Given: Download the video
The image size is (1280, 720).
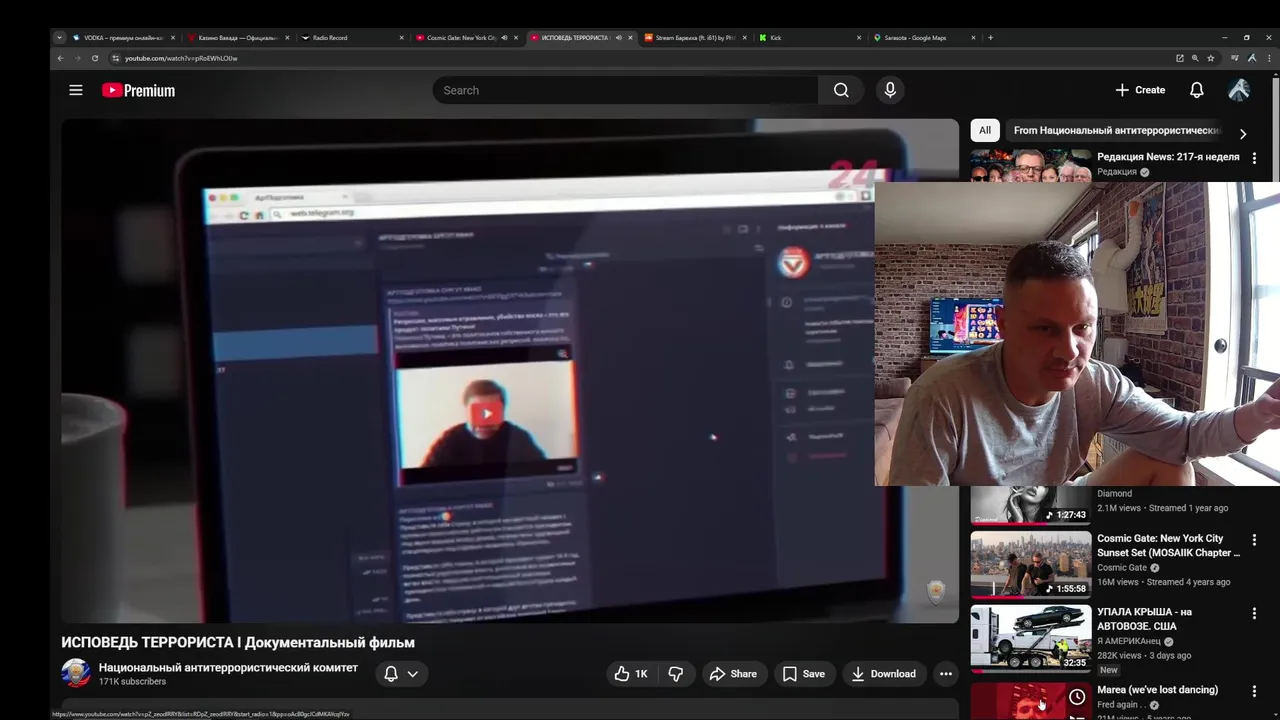Looking at the screenshot, I should pyautogui.click(x=883, y=674).
